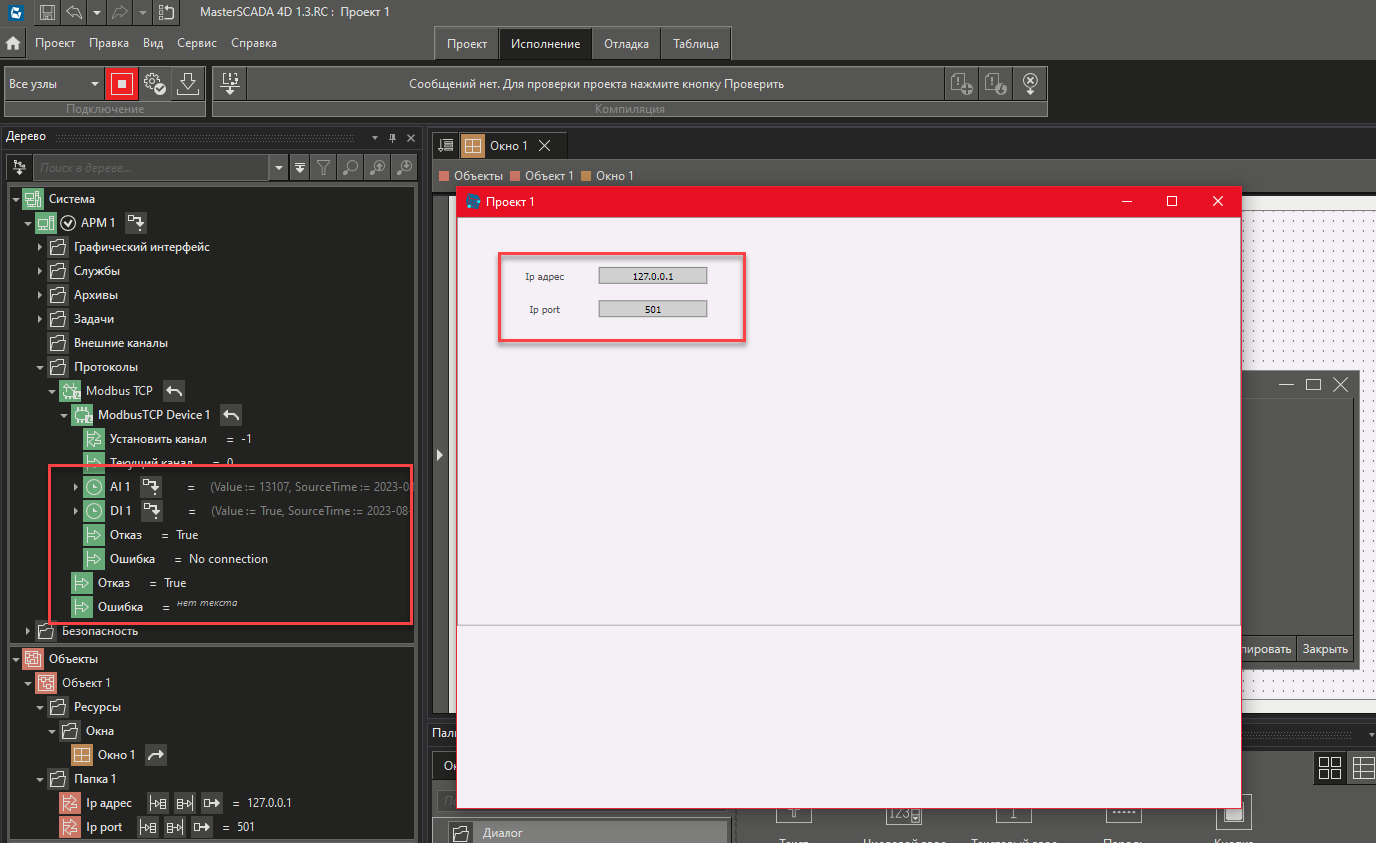Image resolution: width=1376 pixels, height=843 pixels.
Task: Toggle the pin on the Дерево panel
Action: tap(392, 137)
